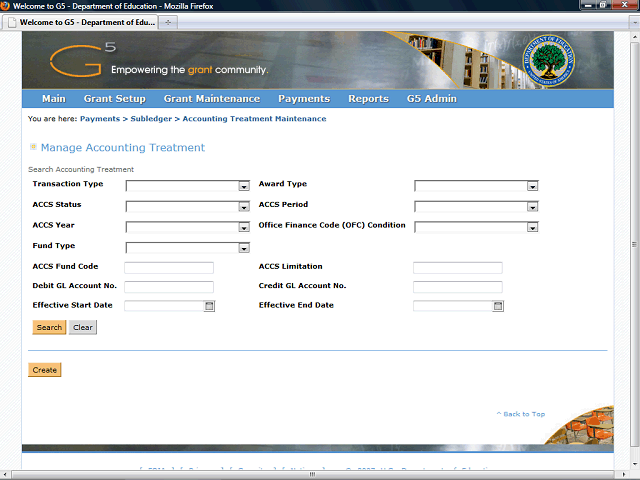The height and width of the screenshot is (480, 640).
Task: Open the Grant Maintenance menu
Action: pos(212,99)
